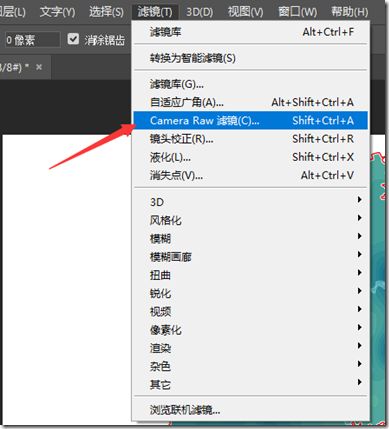Expand the 渲染 submenu
389x429 pixels.
251,348
